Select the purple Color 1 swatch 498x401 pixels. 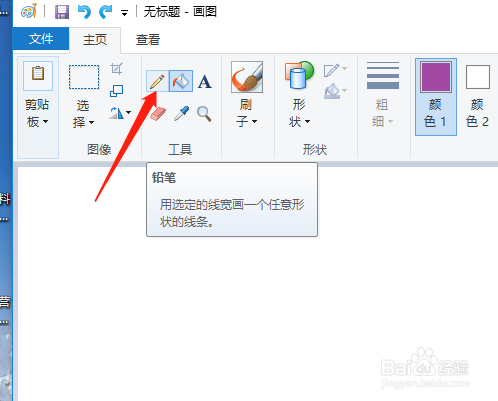click(x=436, y=77)
